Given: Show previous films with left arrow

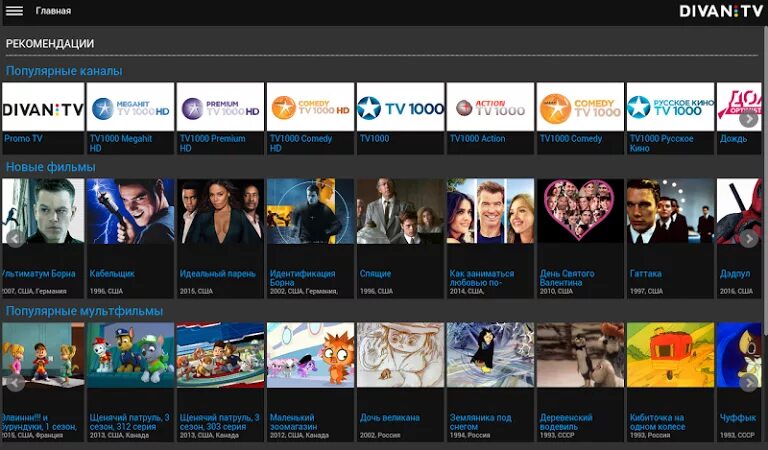Looking at the screenshot, I should 15,238.
